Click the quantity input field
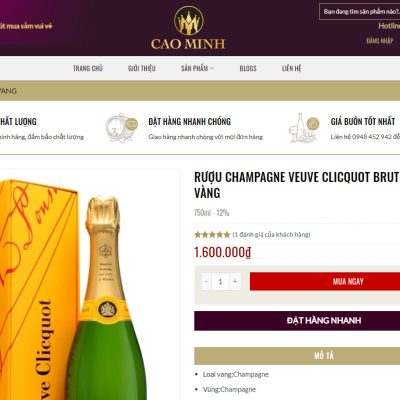Image resolution: width=400 pixels, height=400 pixels. [x=220, y=281]
